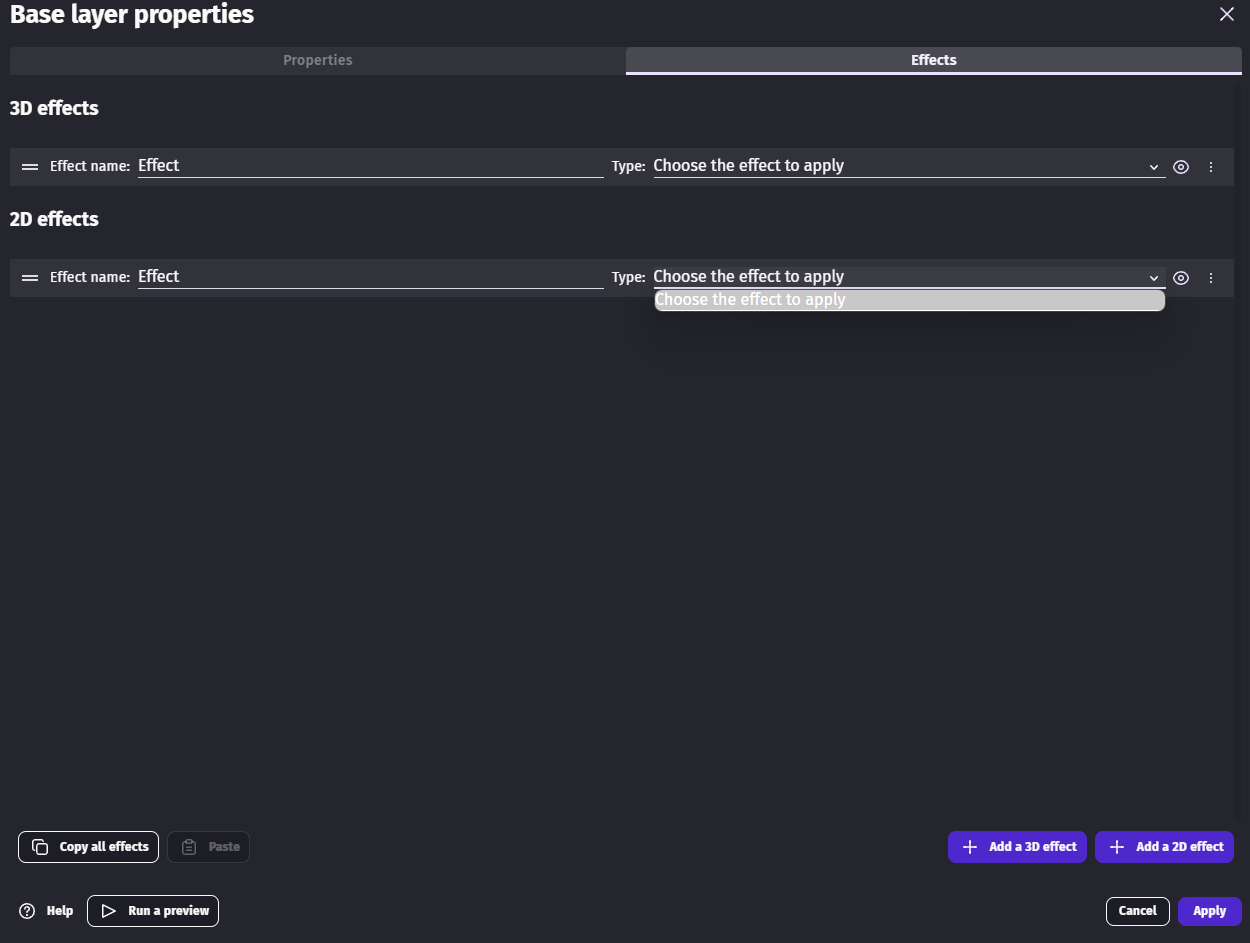This screenshot has height=943, width=1250.
Task: Collapse the 2D effect Type dropdown
Action: pyautogui.click(x=908, y=277)
